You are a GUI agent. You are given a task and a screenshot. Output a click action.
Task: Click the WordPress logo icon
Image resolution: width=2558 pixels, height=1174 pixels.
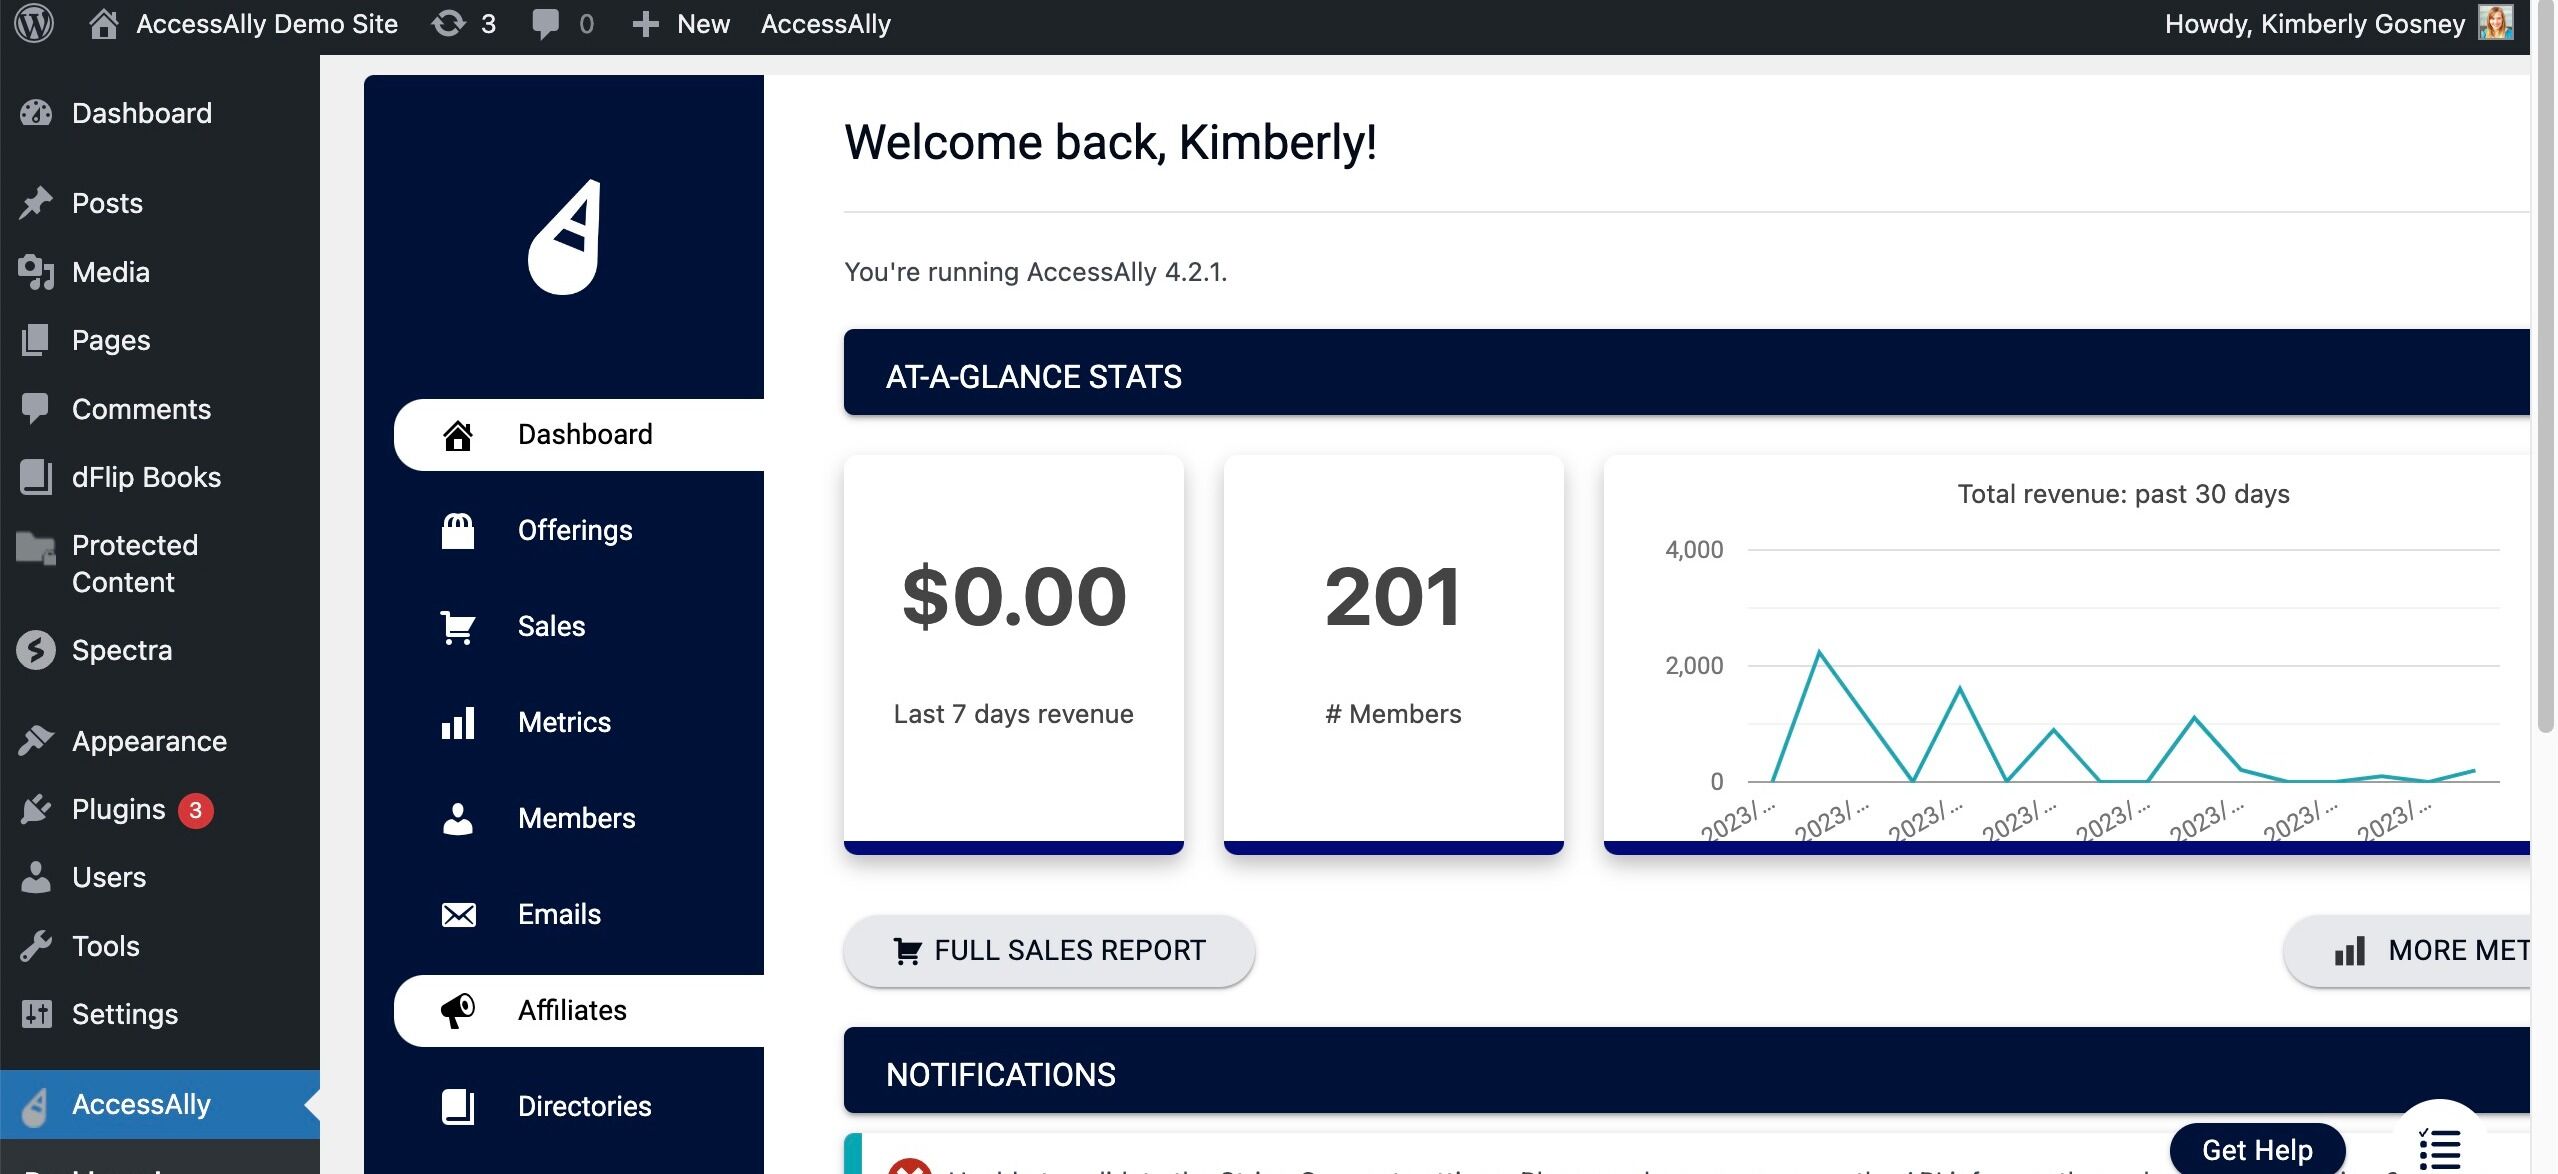(34, 23)
